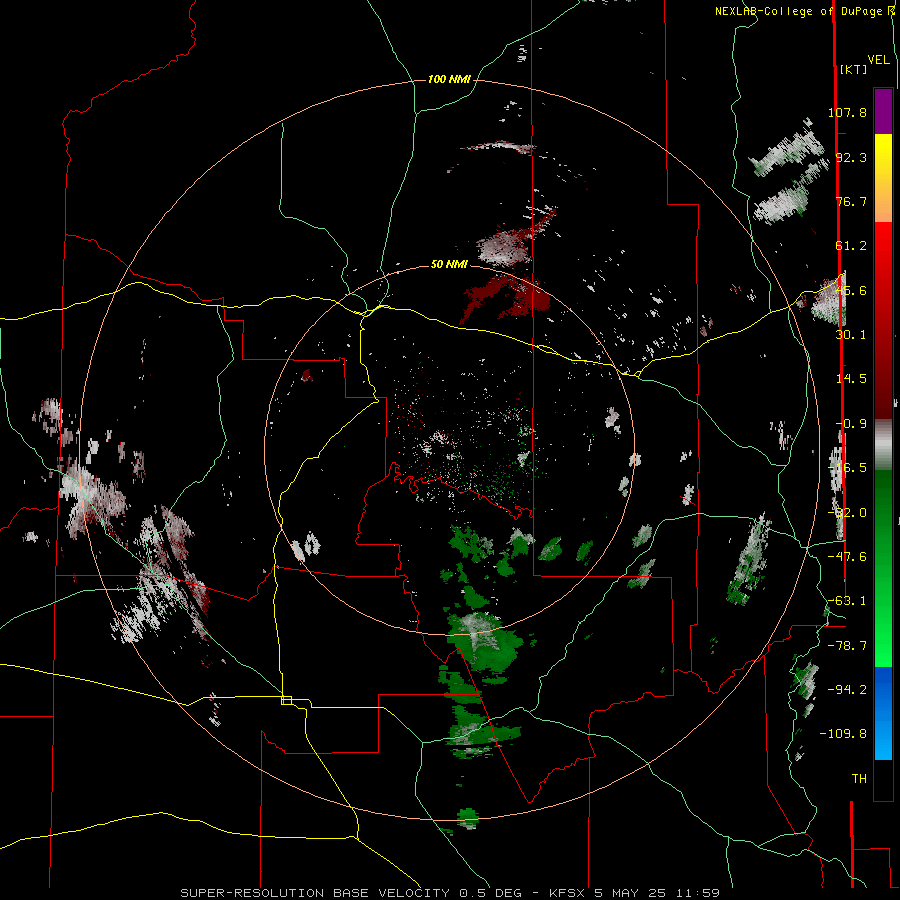This screenshot has width=900, height=900.
Task: Click the 107.8 legend value
Action: [x=847, y=112]
